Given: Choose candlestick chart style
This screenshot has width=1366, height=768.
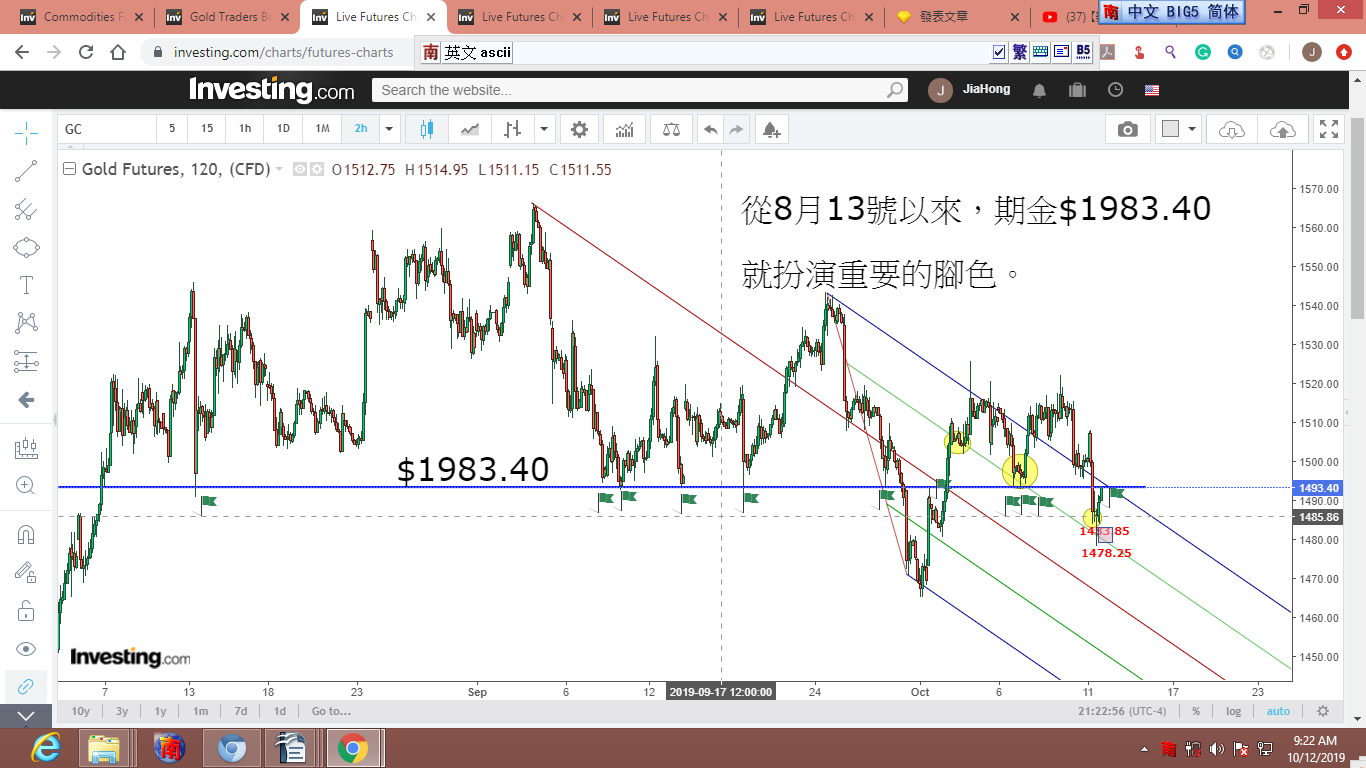Looking at the screenshot, I should pyautogui.click(x=427, y=129).
